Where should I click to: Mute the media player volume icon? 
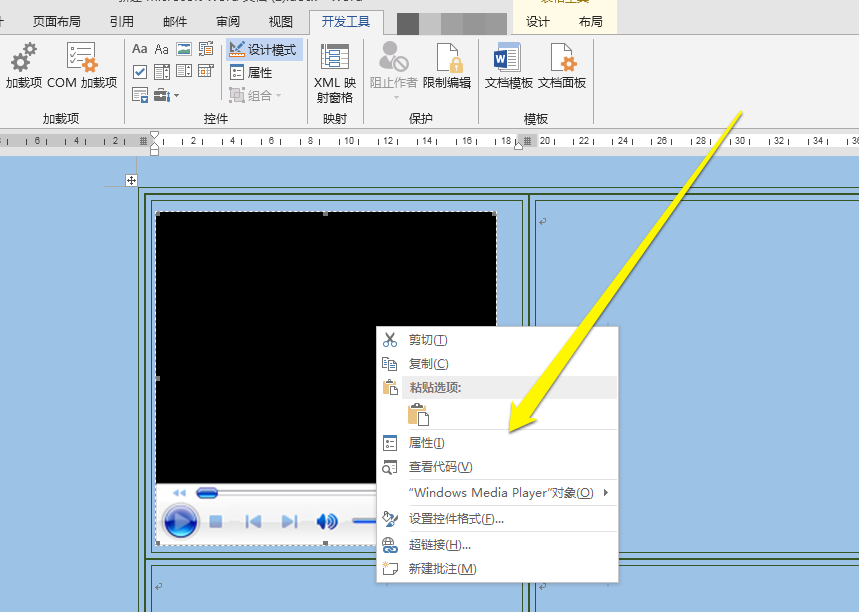coord(327,522)
